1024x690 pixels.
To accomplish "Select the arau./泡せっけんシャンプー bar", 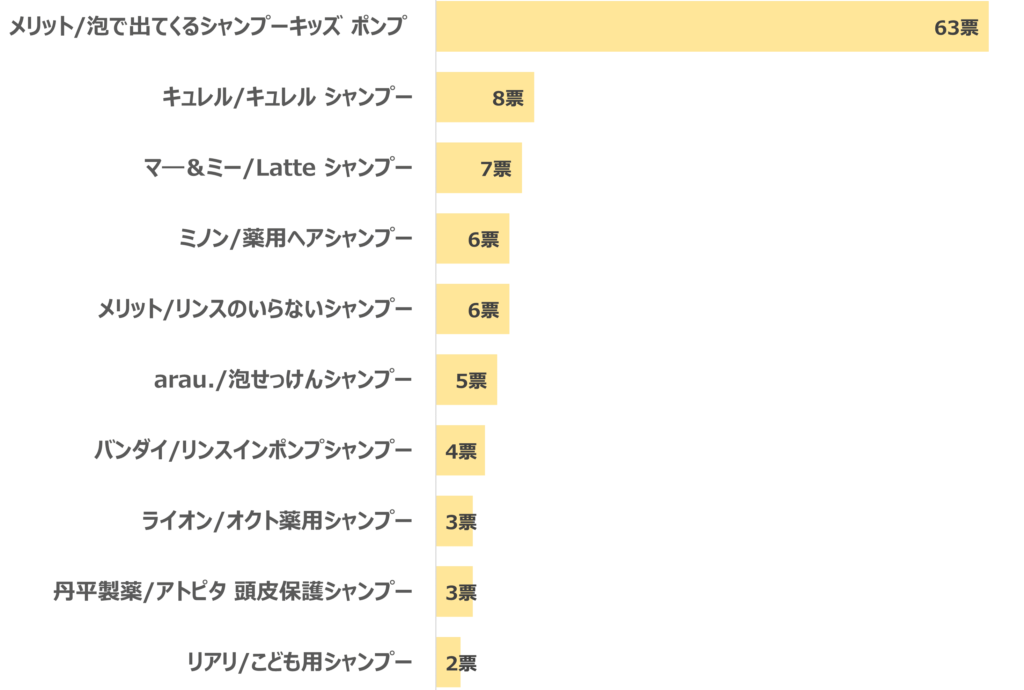I will (466, 380).
